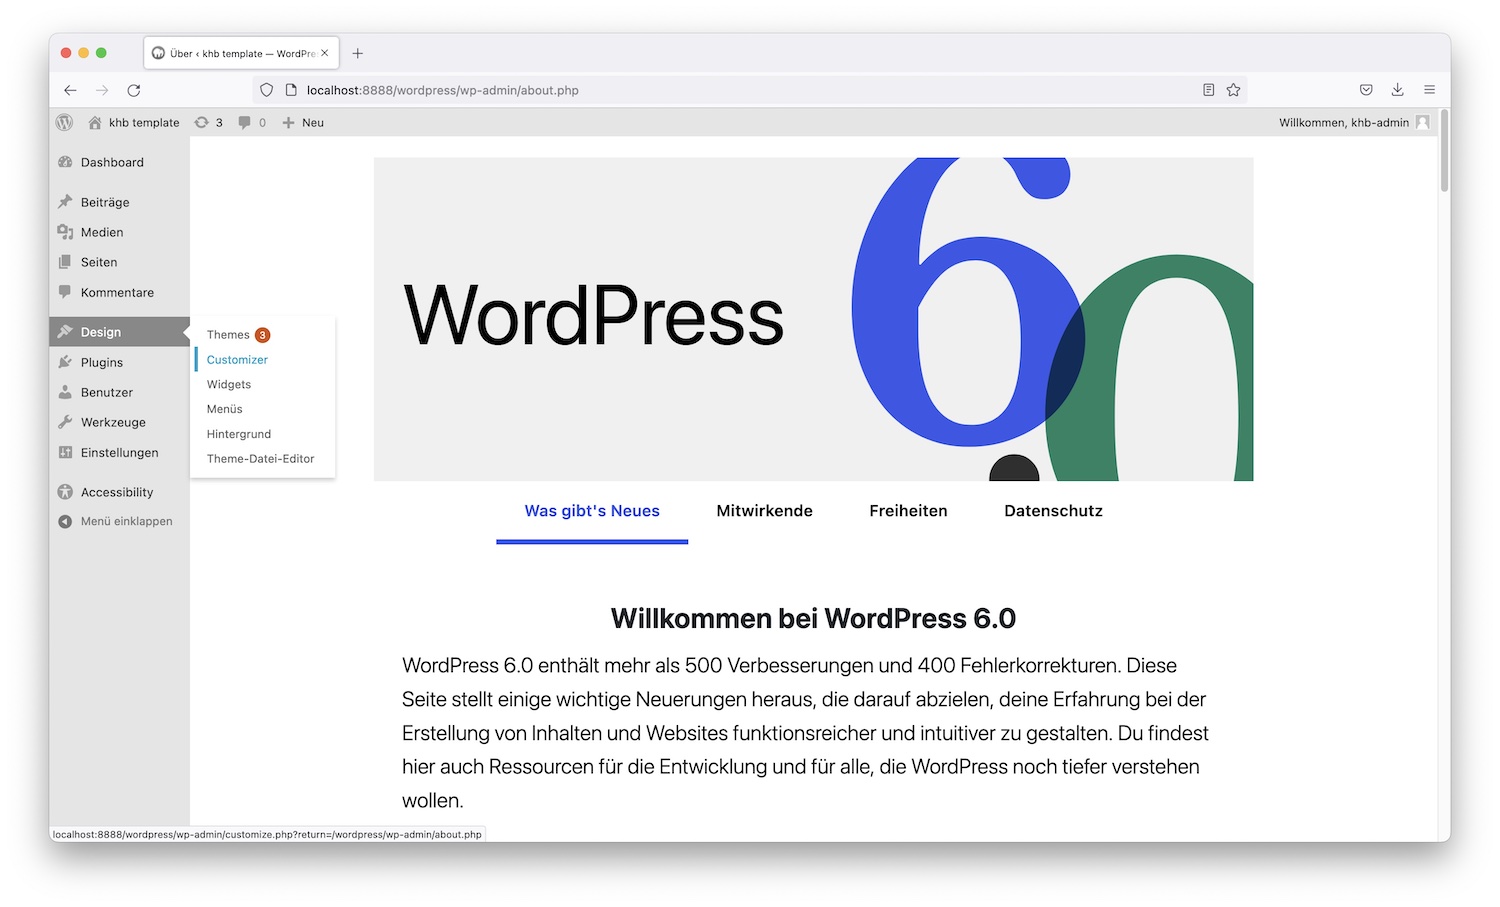
Task: Switch to Was gibt's Neues tab
Action: click(592, 511)
